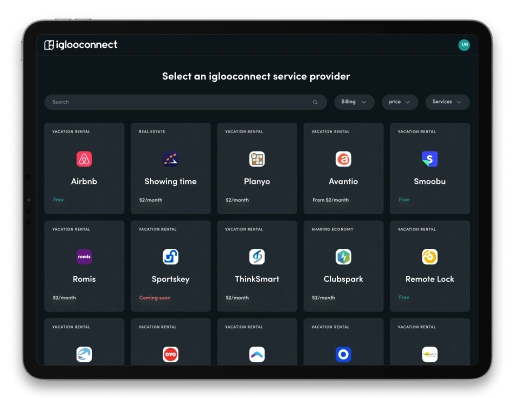The image size is (514, 398).
Task: Open the price filter dropdown
Action: coord(400,102)
